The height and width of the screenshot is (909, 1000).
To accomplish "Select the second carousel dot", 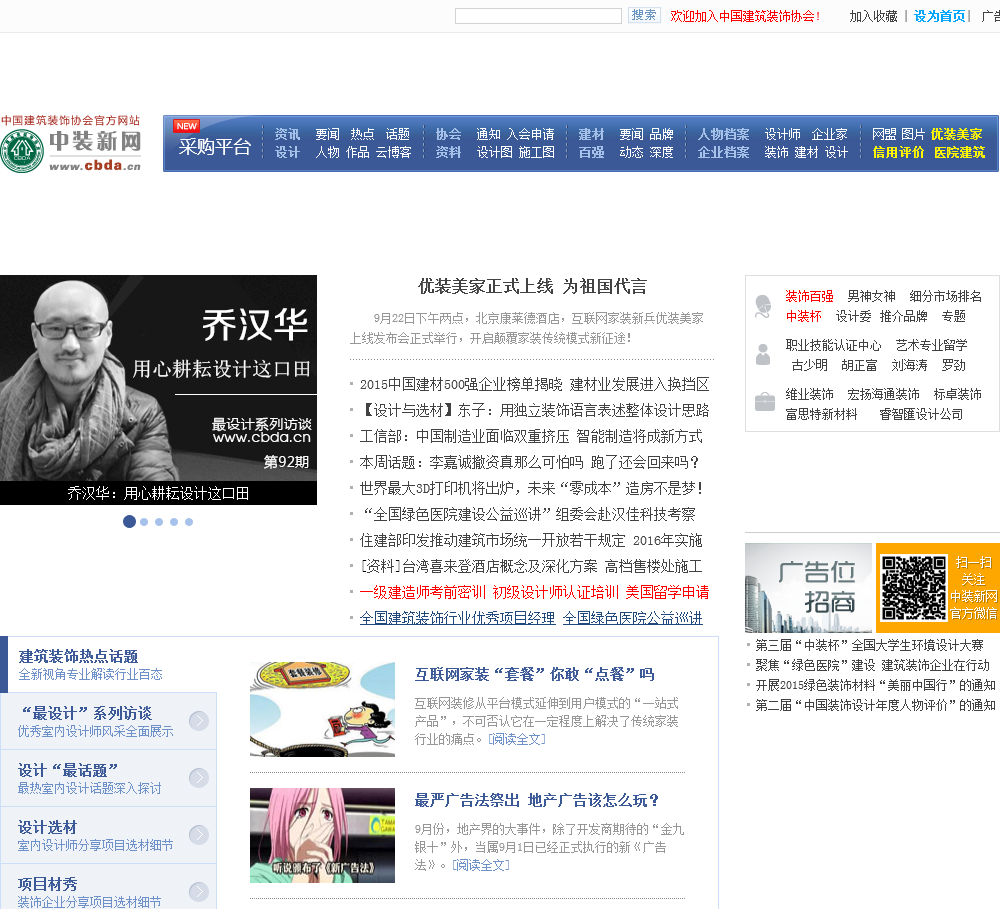I will point(144,522).
